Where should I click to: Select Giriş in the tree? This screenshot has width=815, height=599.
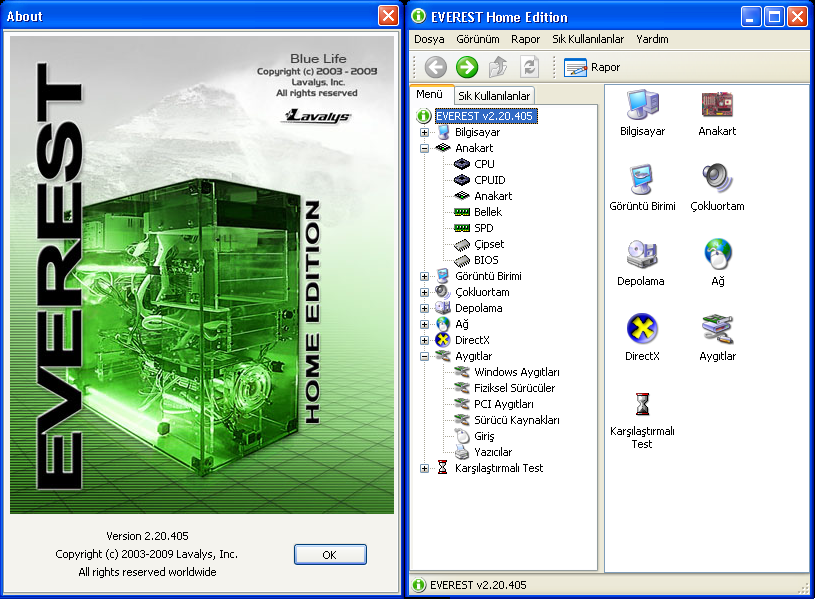[484, 436]
